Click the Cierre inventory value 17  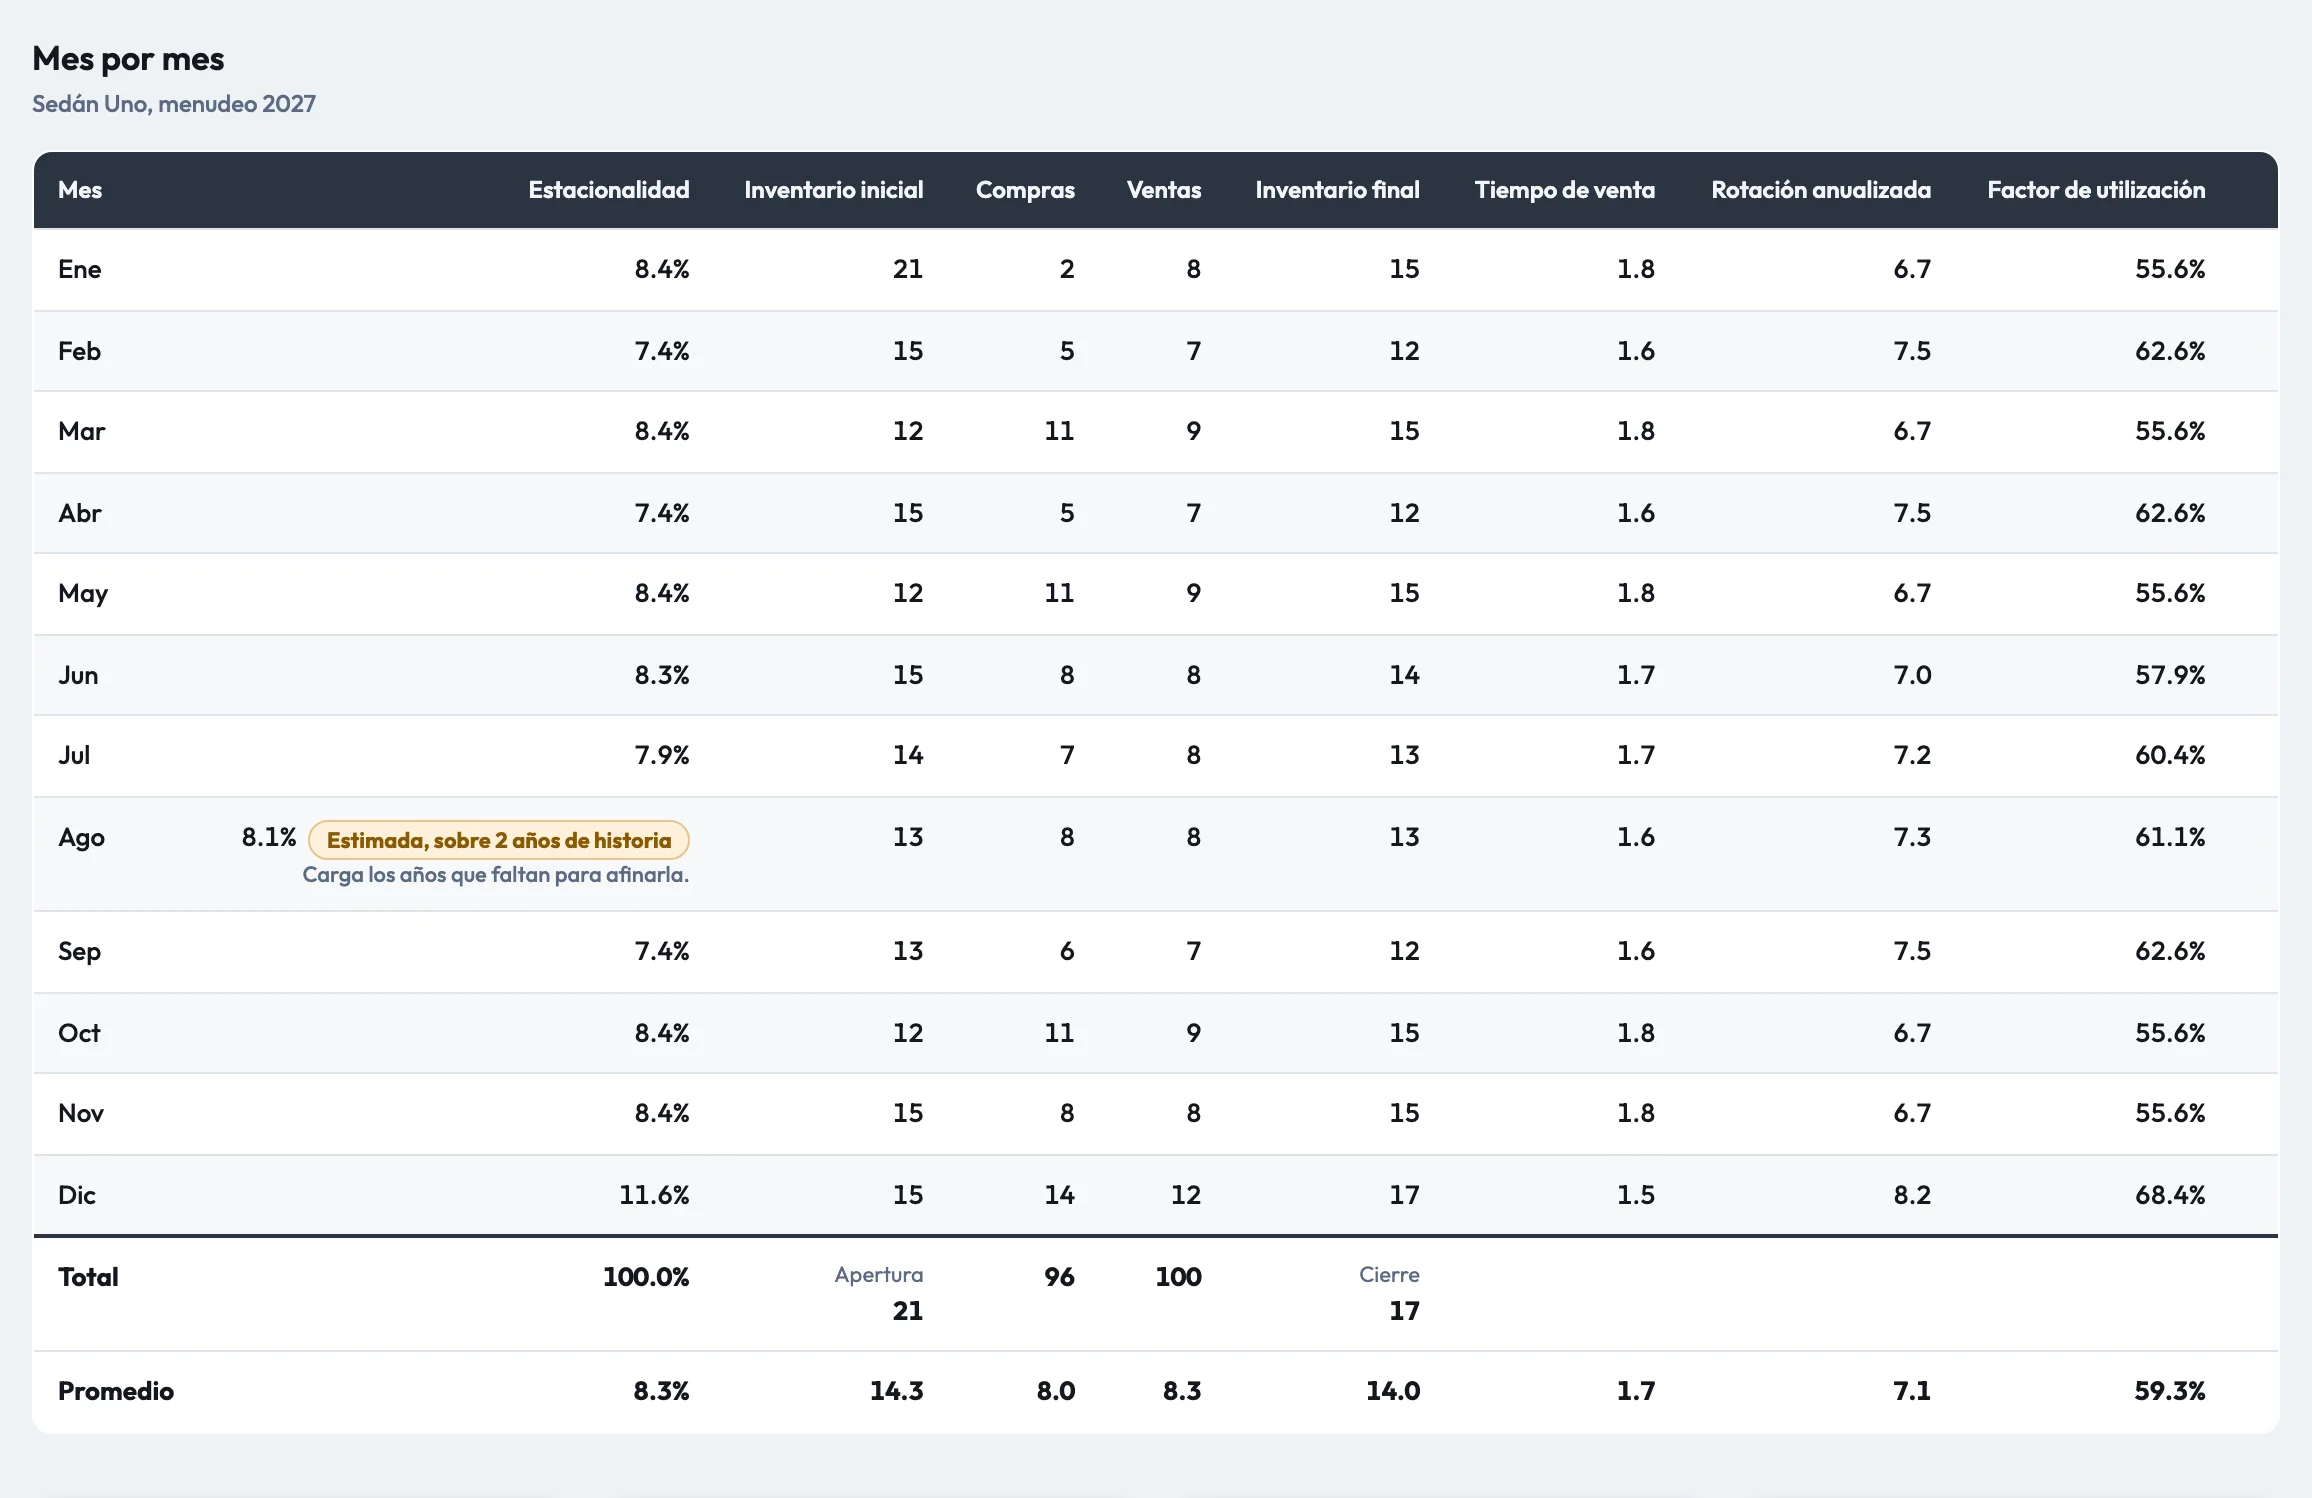pyautogui.click(x=1404, y=1311)
